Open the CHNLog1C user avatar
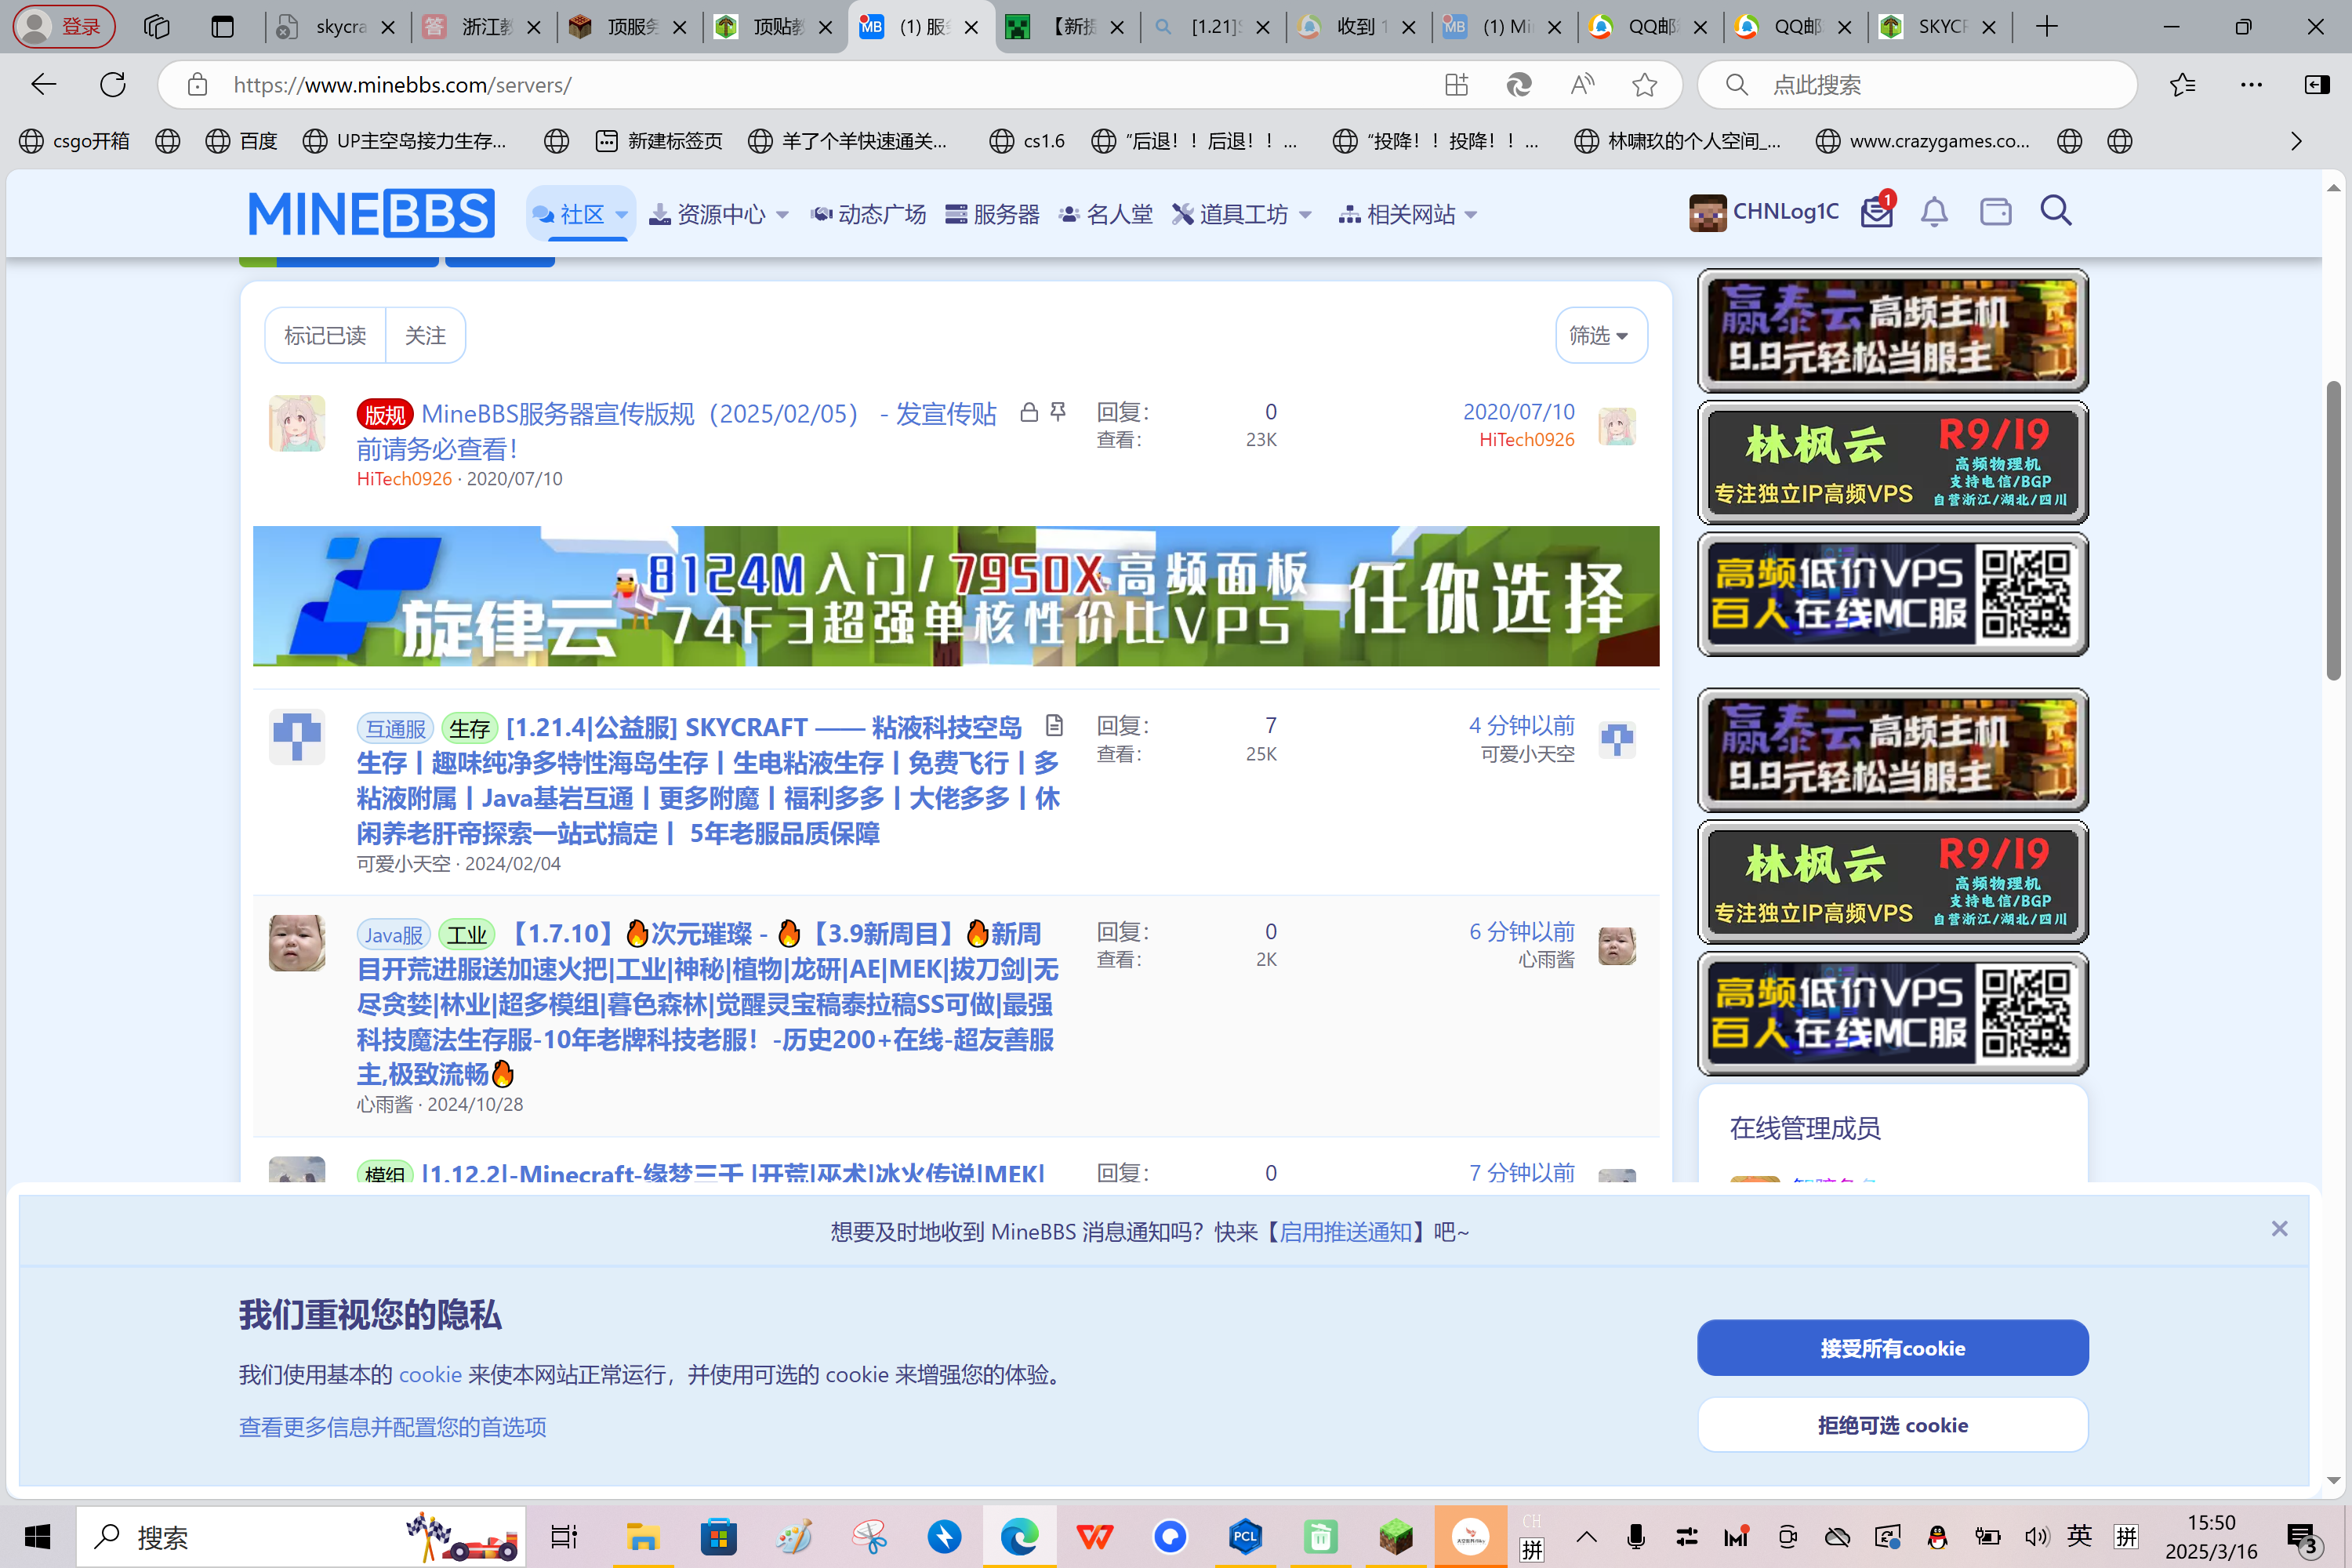Screen dimensions: 2352x1568 tap(1707, 213)
